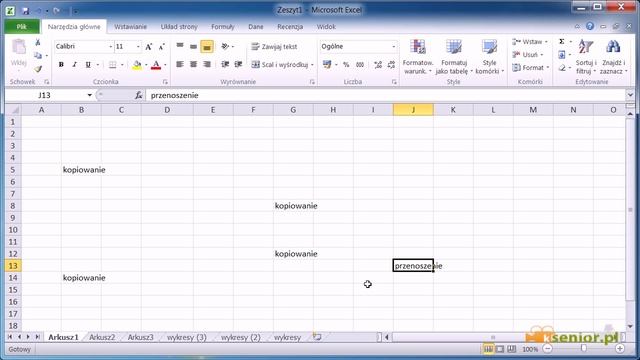This screenshot has height=360, width=640.
Task: Decrease decimal places icon
Action: tap(391, 64)
